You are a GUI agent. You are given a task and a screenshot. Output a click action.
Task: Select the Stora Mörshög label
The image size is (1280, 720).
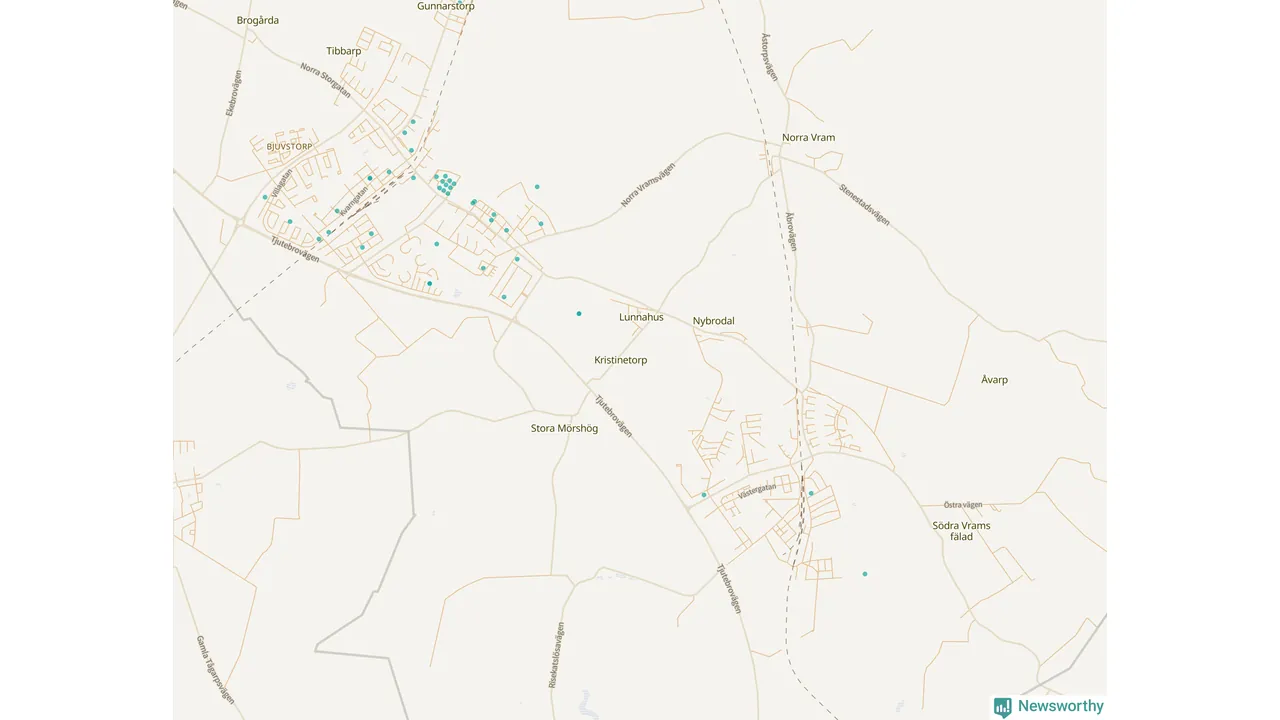[x=564, y=428]
